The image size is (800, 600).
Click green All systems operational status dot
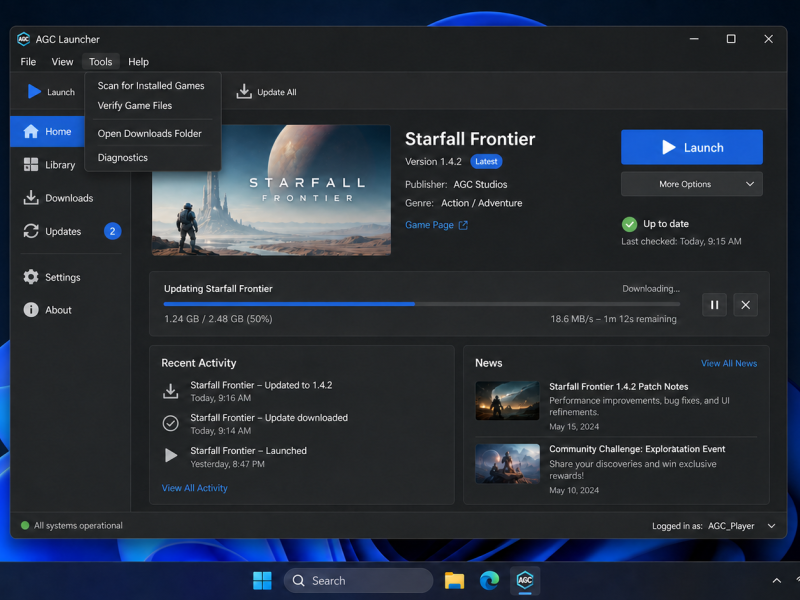click(24, 526)
